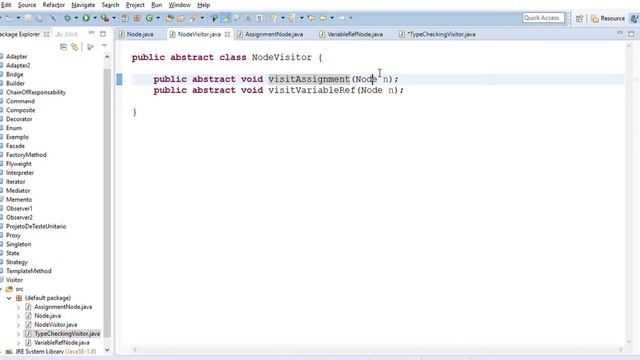Screen dimensions: 640x360
Task: Click the Save disk icon in toolbar
Action: [28, 18]
